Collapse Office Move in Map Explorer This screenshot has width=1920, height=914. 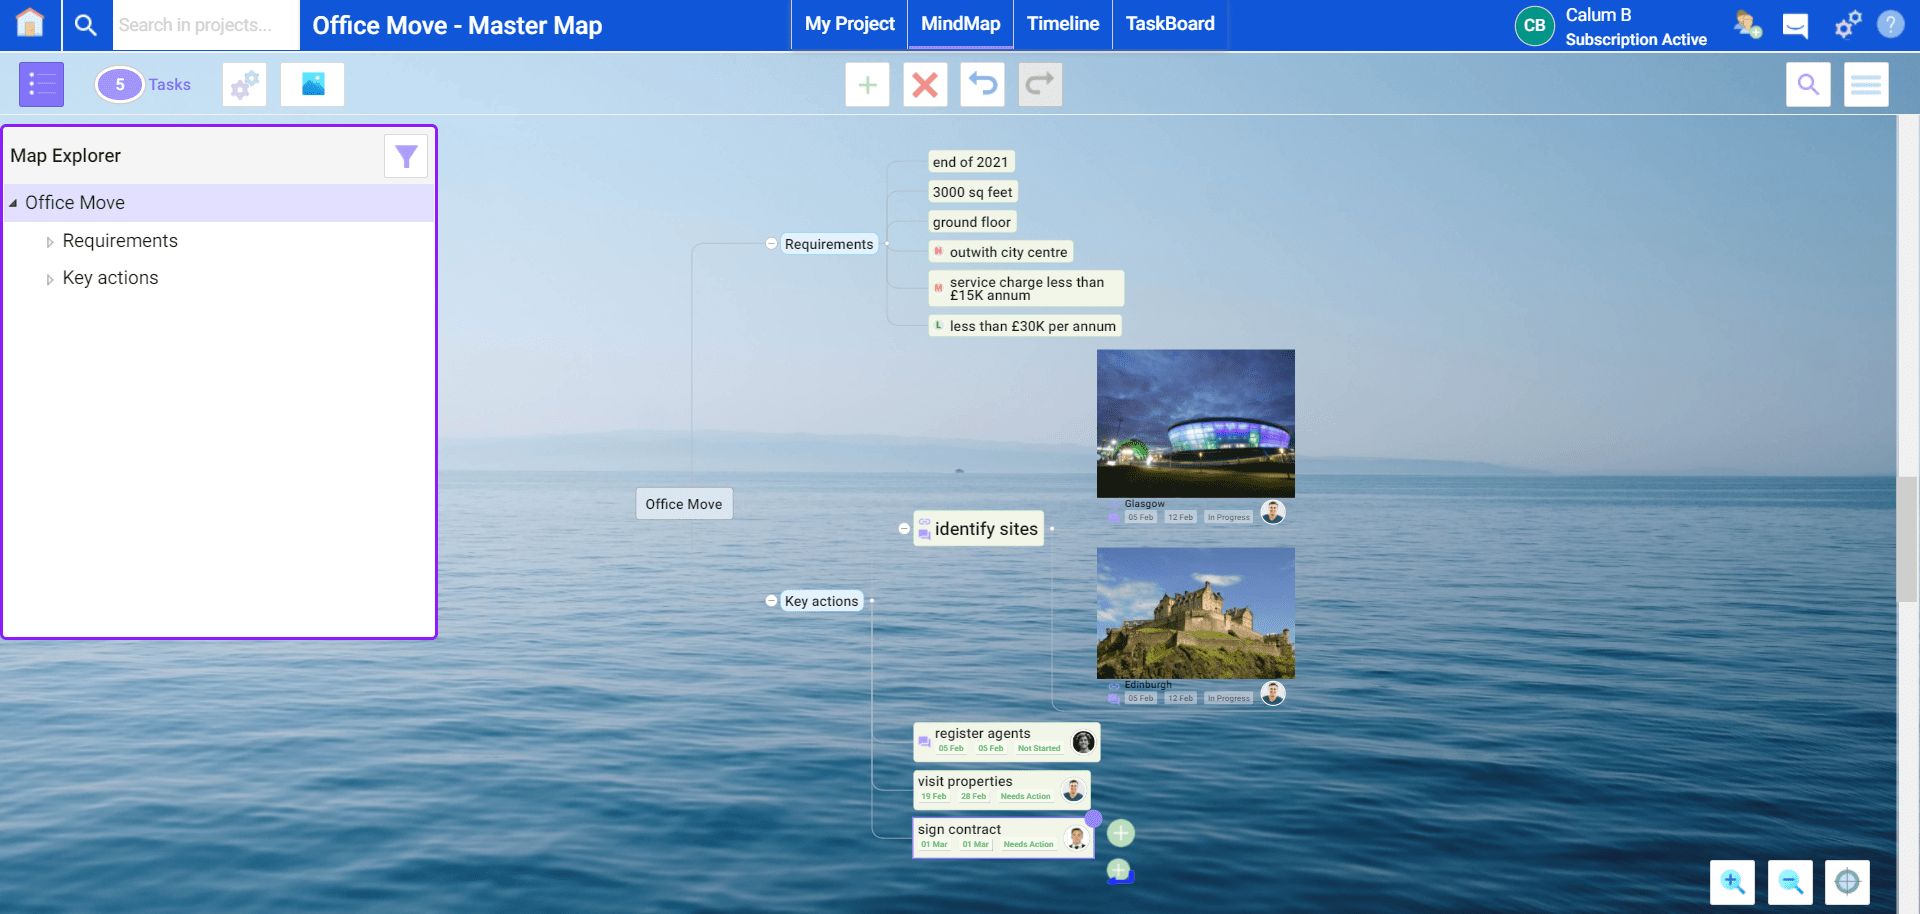[13, 202]
